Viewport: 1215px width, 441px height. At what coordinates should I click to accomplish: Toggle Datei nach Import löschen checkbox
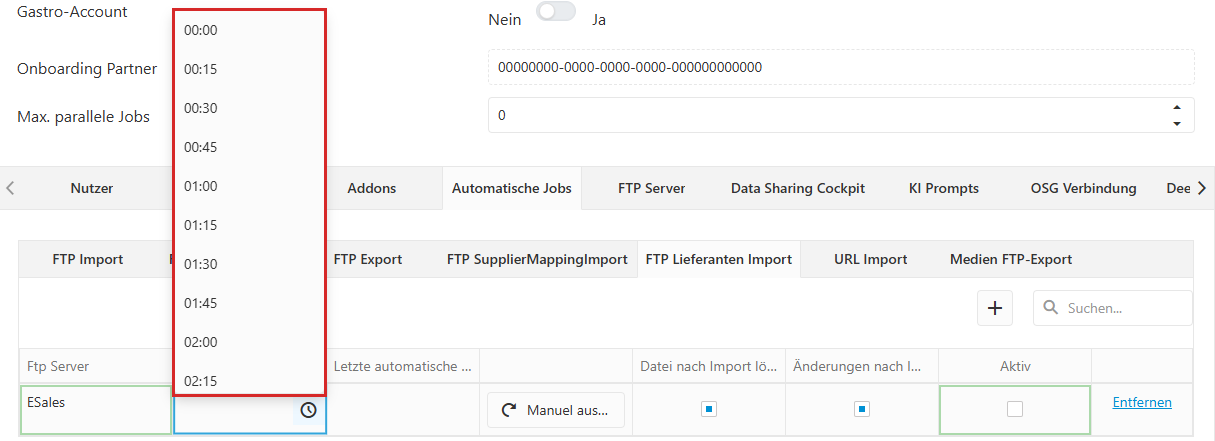pyautogui.click(x=709, y=409)
